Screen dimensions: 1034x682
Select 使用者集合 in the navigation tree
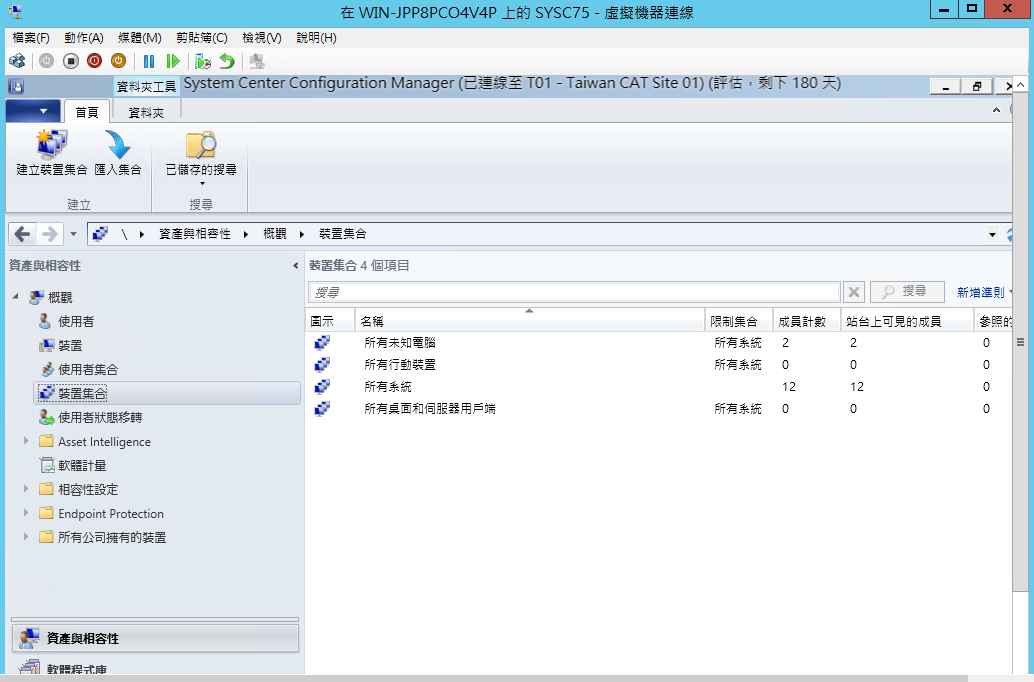pyautogui.click(x=88, y=369)
